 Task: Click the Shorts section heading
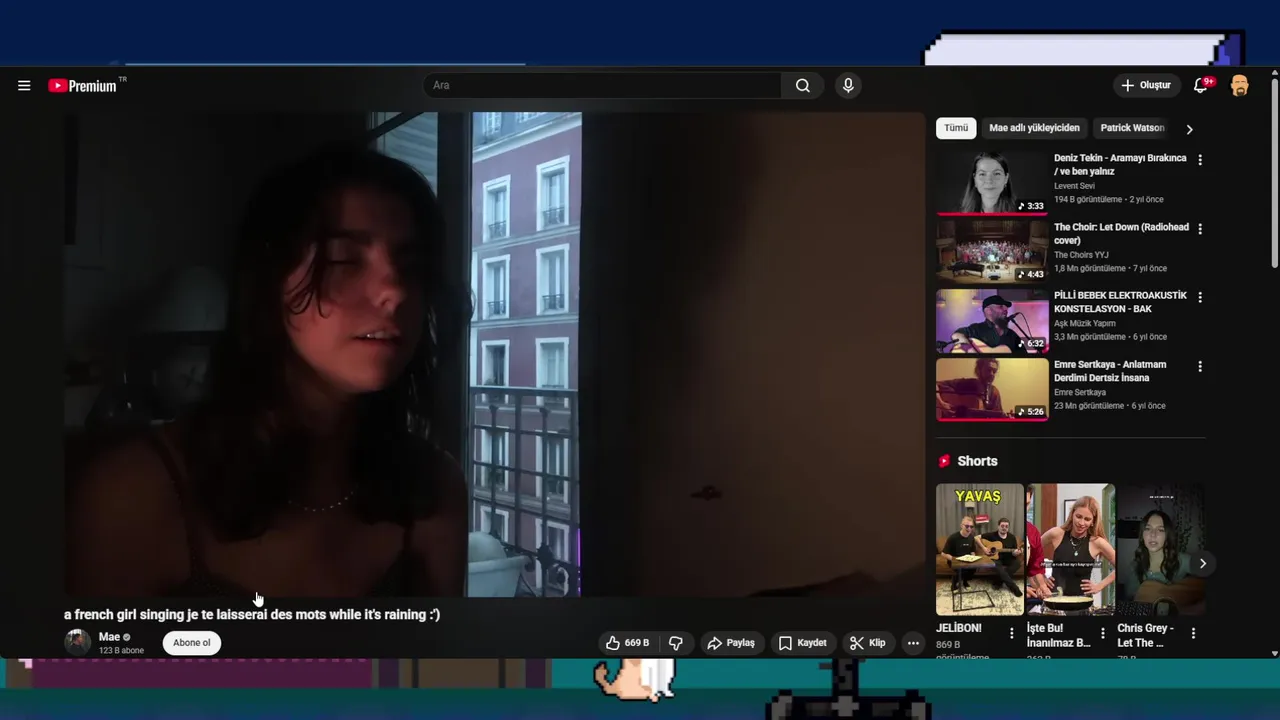coord(977,461)
